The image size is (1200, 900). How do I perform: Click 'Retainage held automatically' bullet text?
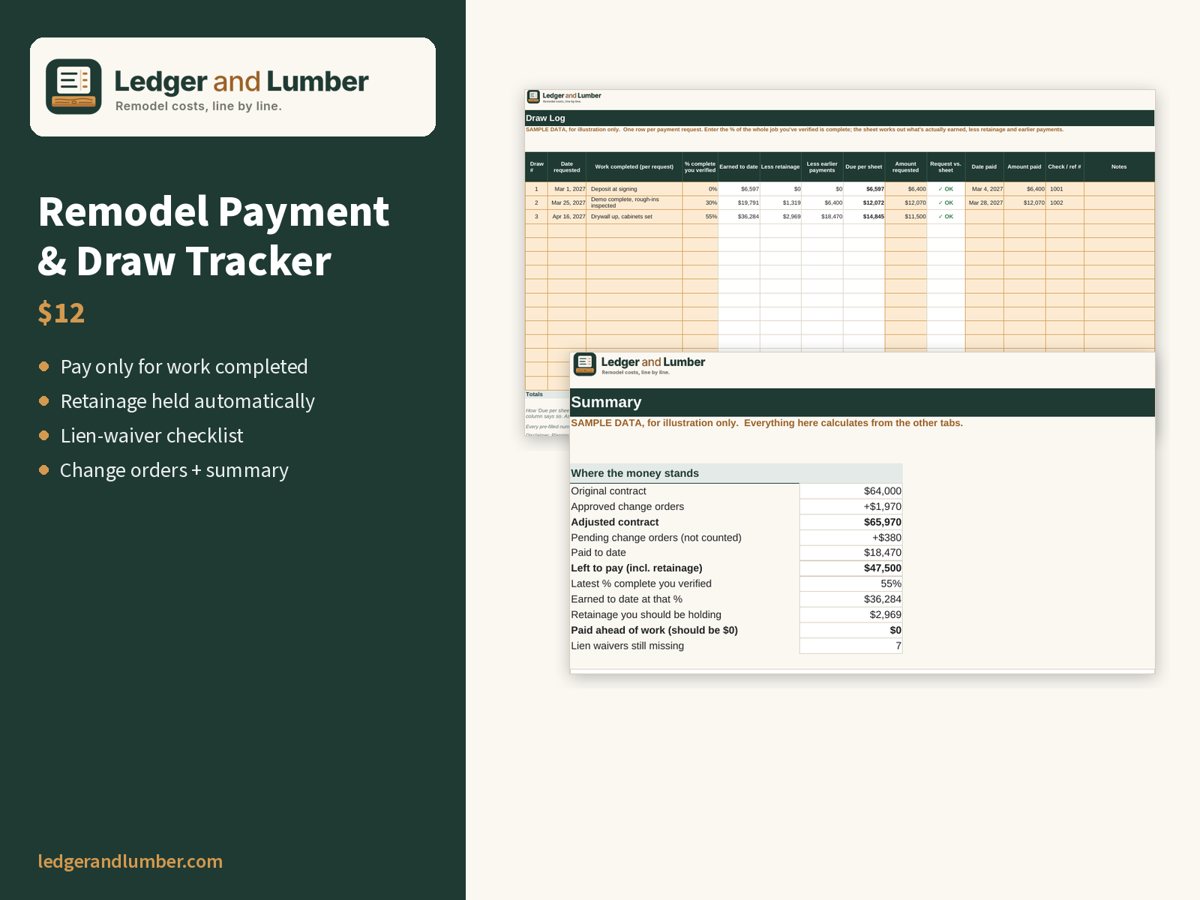pyautogui.click(x=187, y=401)
